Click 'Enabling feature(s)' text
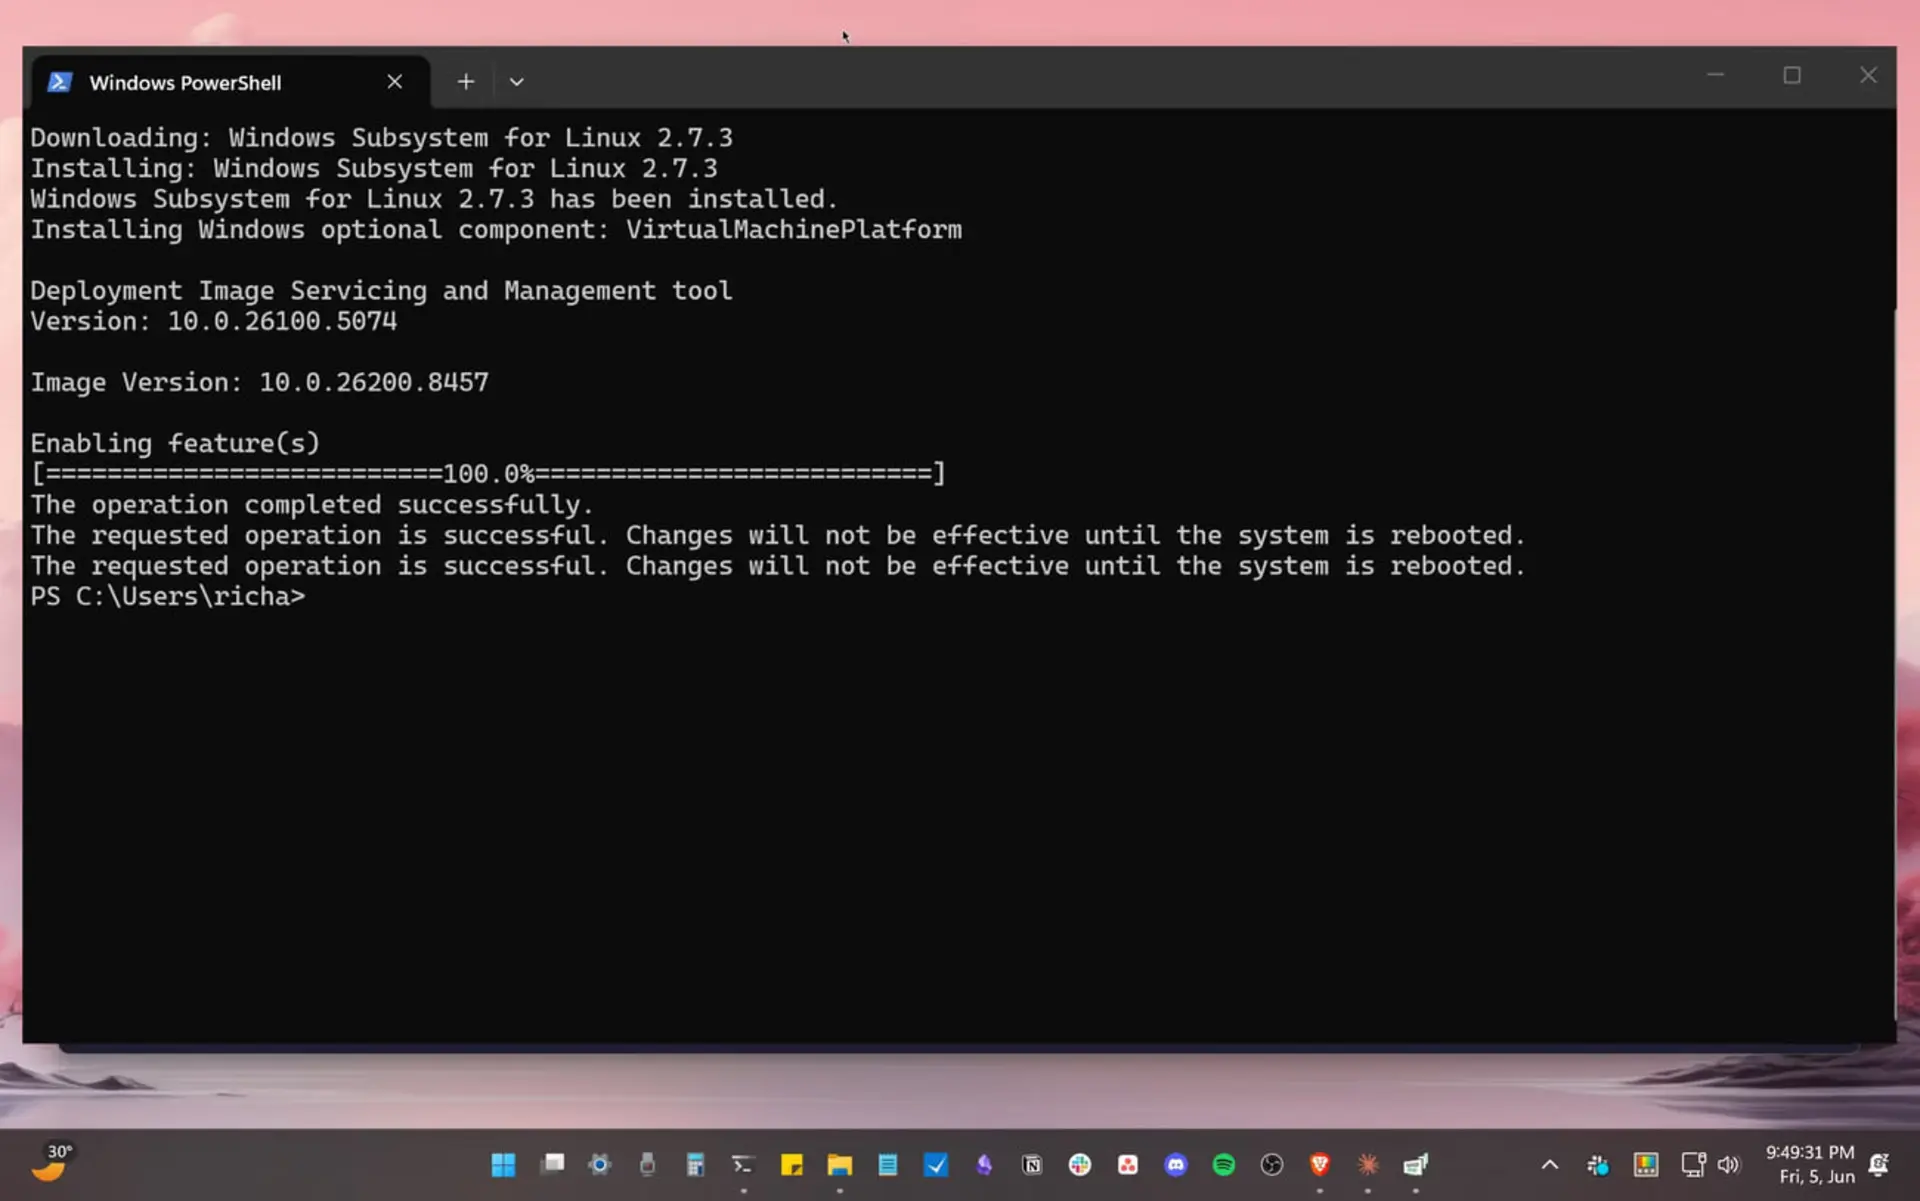The height and width of the screenshot is (1201, 1920). pyautogui.click(x=175, y=443)
